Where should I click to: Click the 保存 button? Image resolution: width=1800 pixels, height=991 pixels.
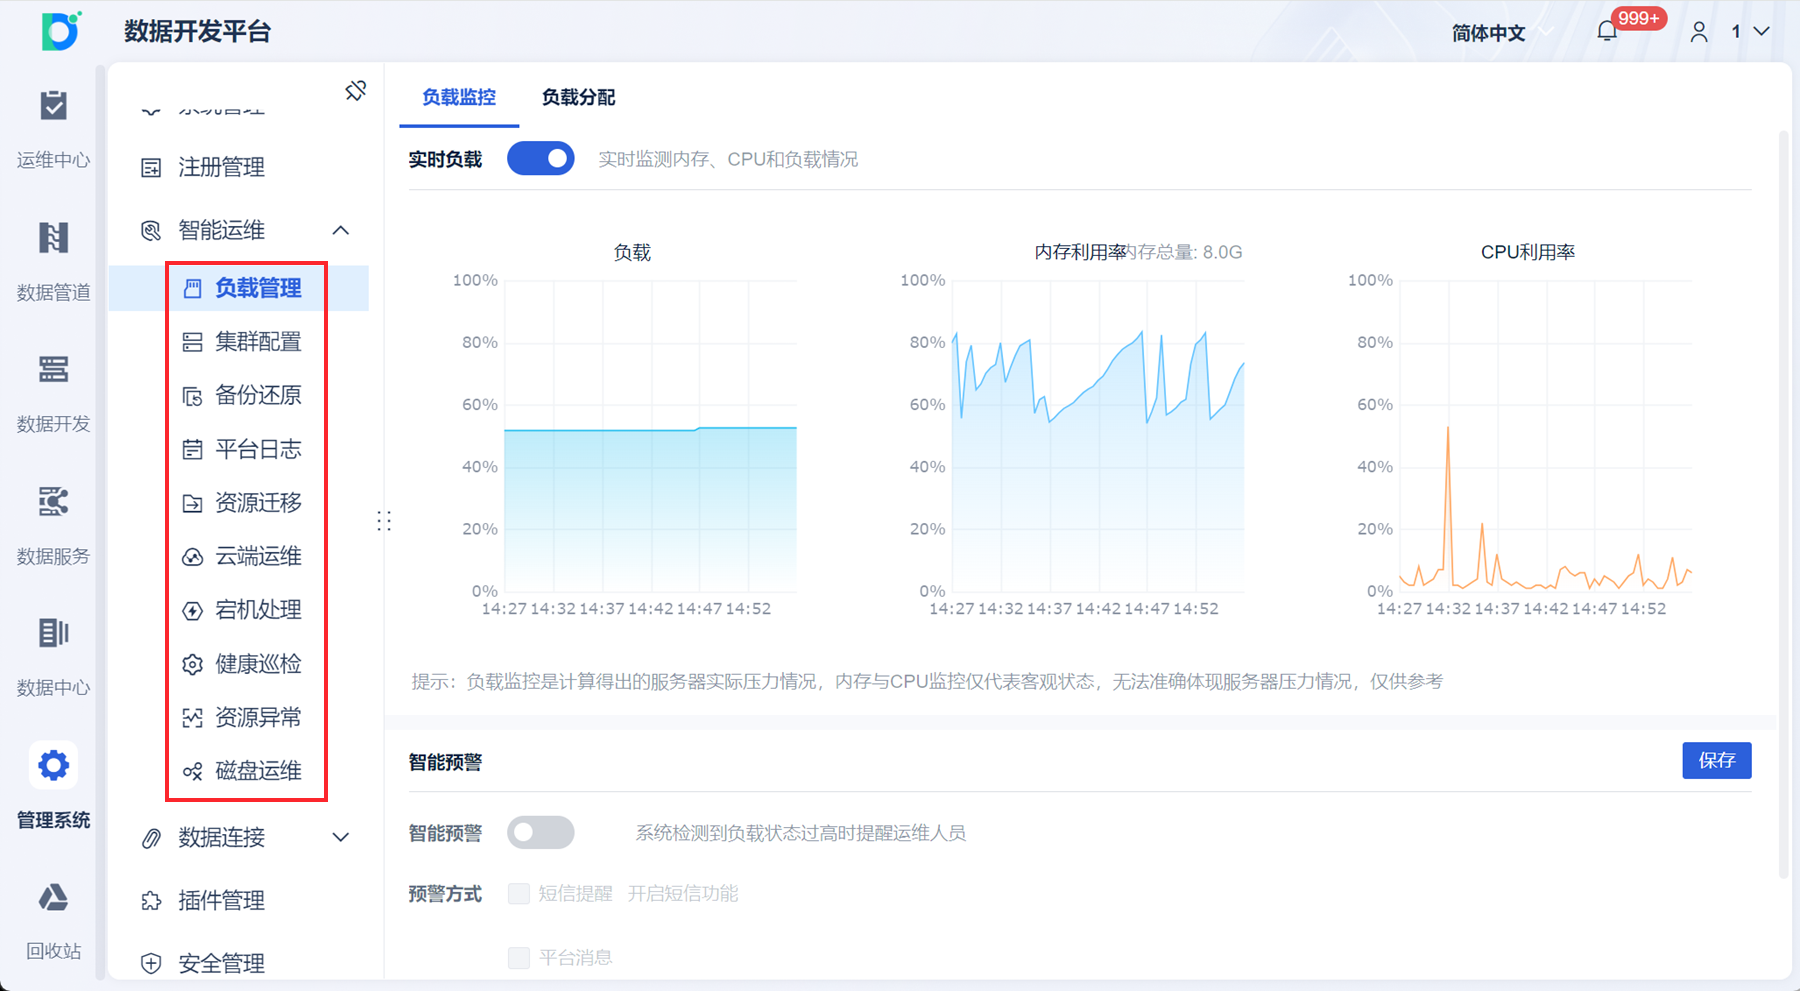1717,761
